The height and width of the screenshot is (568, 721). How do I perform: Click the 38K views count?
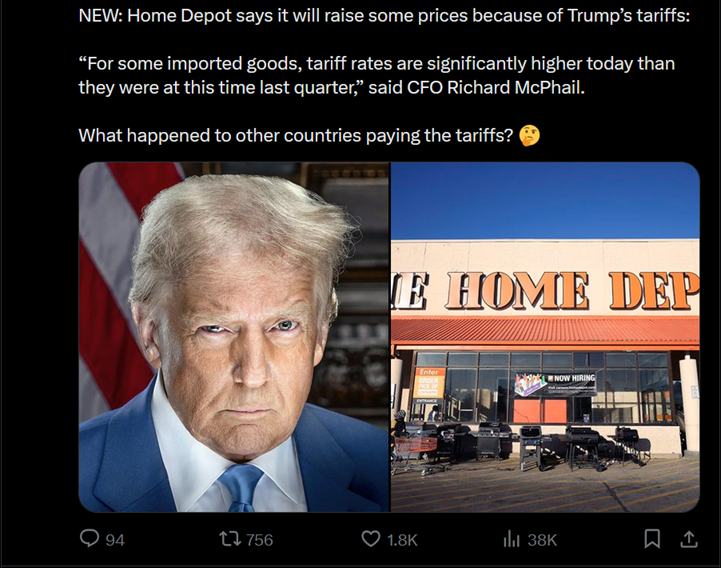click(x=542, y=539)
